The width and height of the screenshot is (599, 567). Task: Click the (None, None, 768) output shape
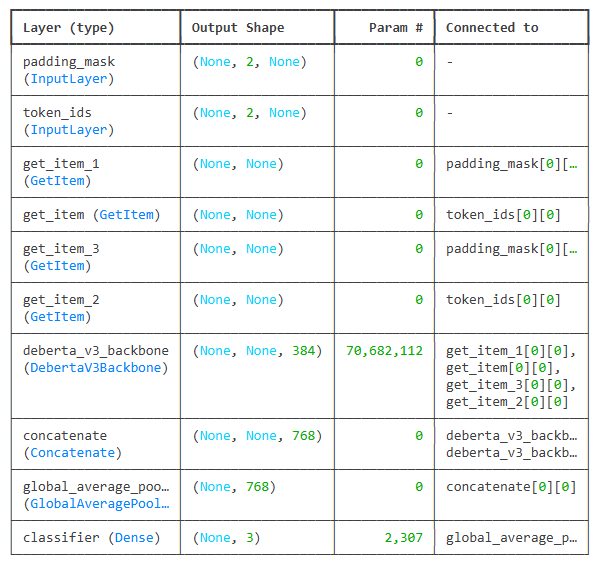click(257, 436)
